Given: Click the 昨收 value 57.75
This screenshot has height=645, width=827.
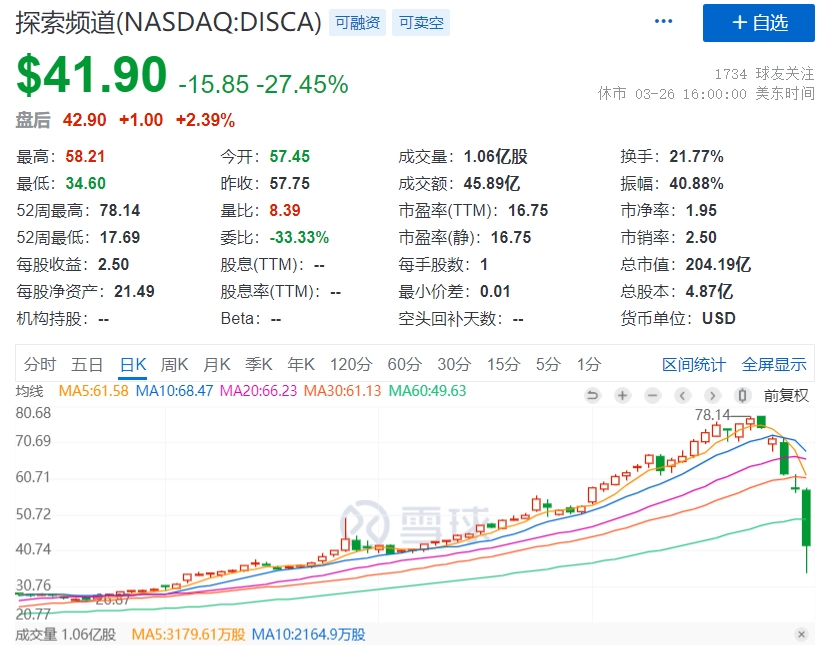Looking at the screenshot, I should [x=290, y=184].
